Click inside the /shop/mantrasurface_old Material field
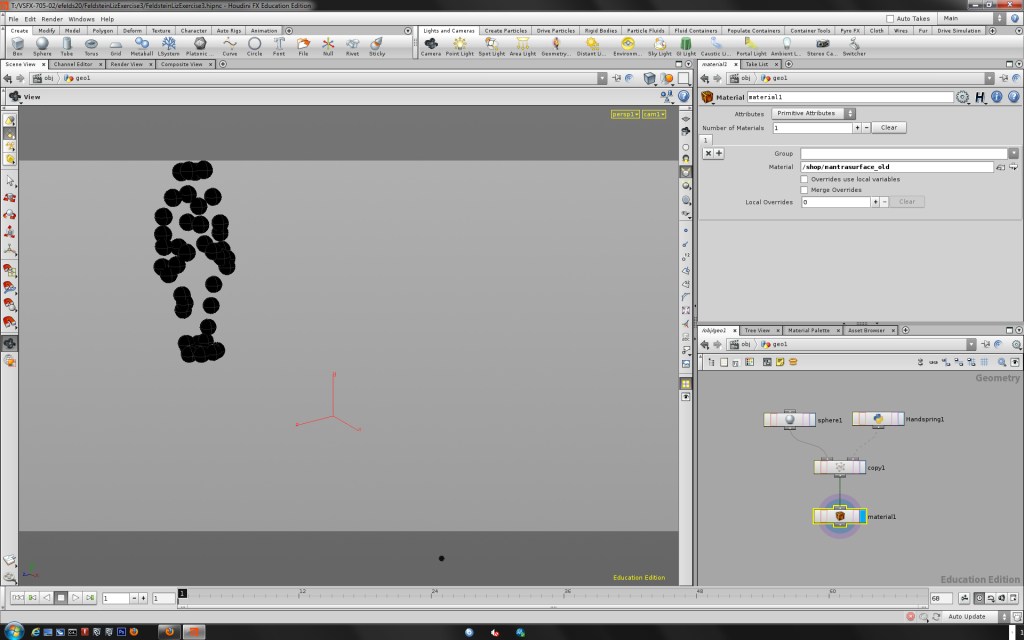This screenshot has width=1024, height=640. (x=896, y=166)
